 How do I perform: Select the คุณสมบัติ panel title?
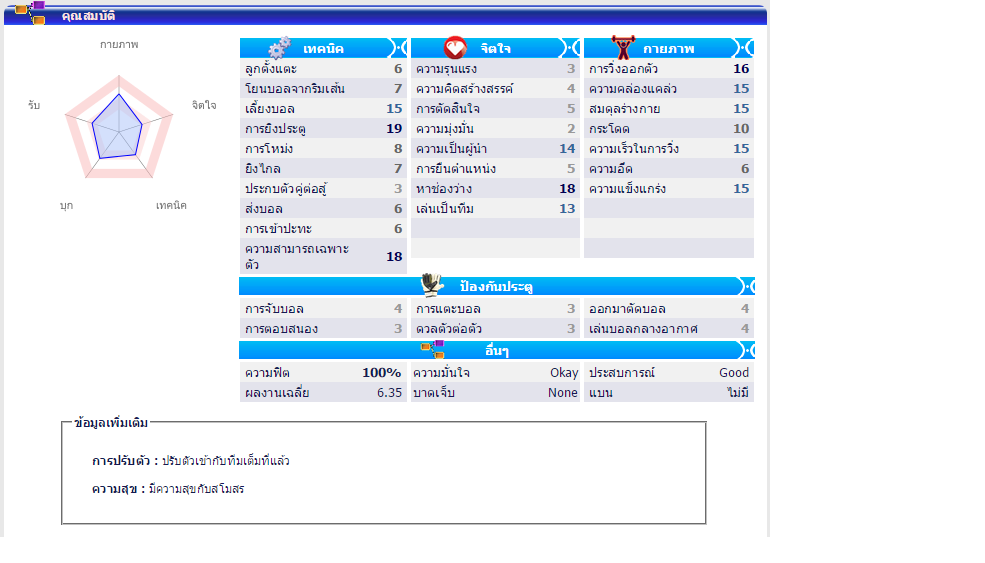tap(89, 16)
